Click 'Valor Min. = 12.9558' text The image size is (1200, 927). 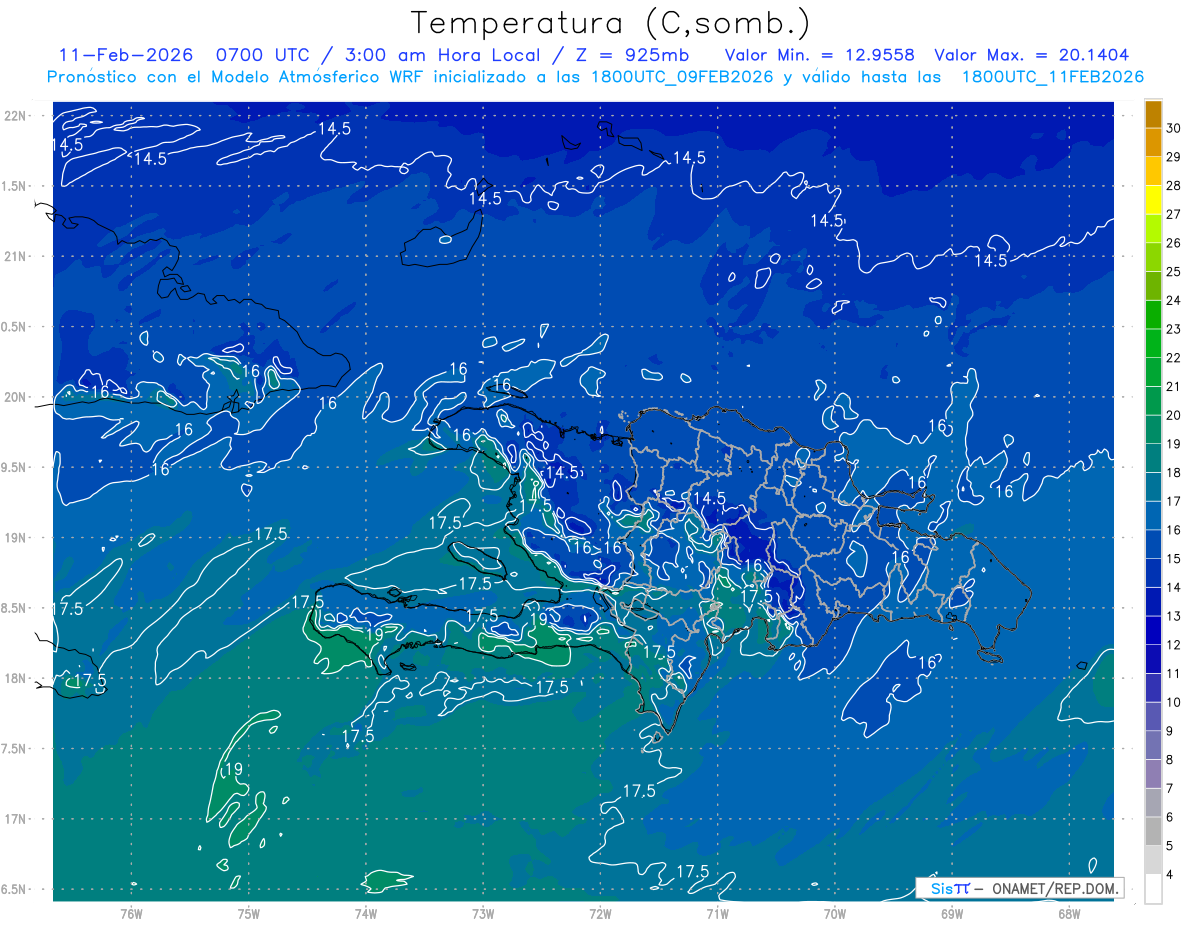pos(820,55)
